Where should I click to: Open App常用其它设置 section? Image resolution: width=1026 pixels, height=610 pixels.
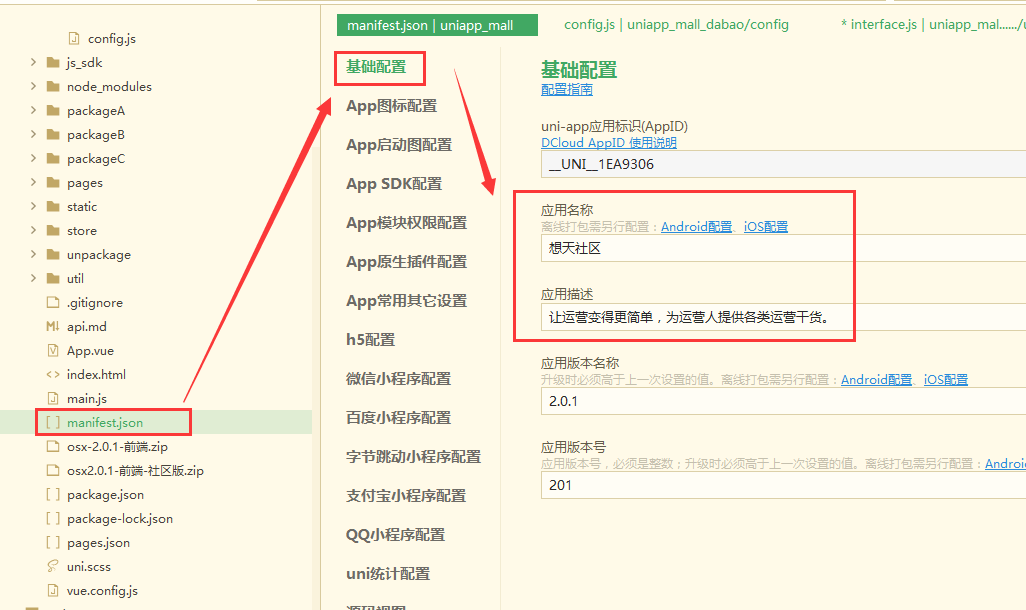coord(406,300)
